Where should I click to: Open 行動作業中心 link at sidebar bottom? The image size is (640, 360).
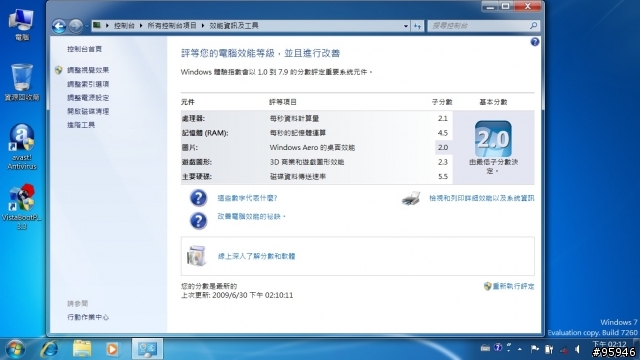[x=88, y=317]
